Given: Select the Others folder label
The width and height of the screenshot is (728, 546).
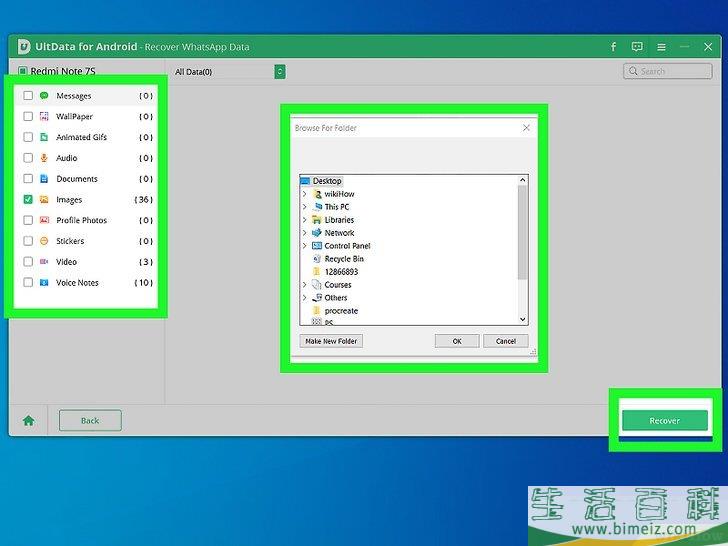Looking at the screenshot, I should tap(336, 298).
